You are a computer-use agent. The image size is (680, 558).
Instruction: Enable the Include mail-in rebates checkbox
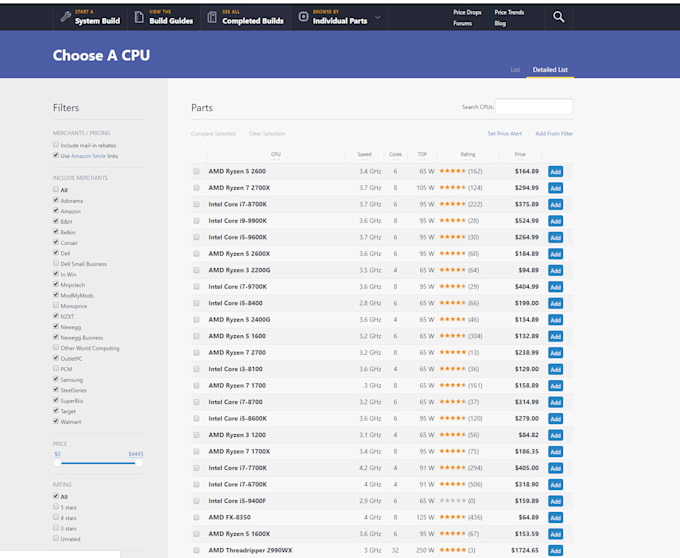pos(56,145)
